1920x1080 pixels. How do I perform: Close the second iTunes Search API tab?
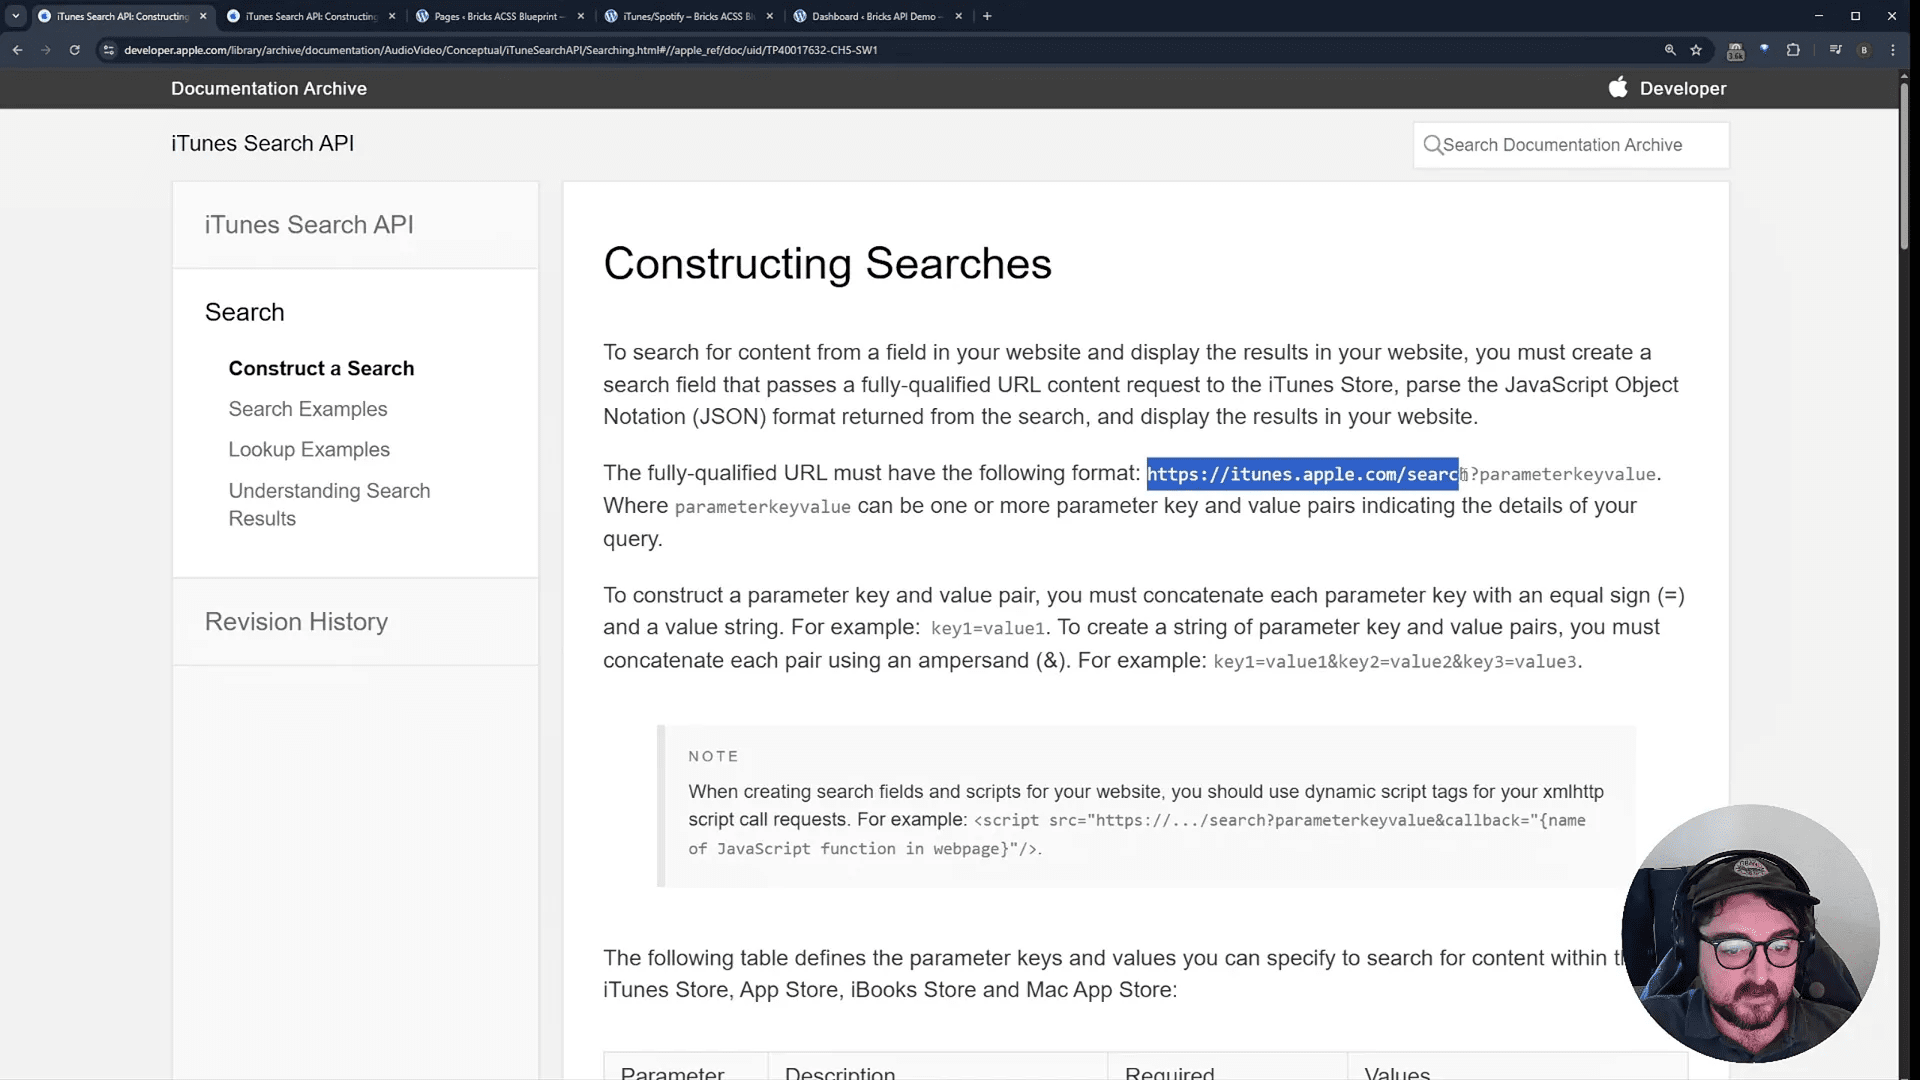pyautogui.click(x=392, y=16)
